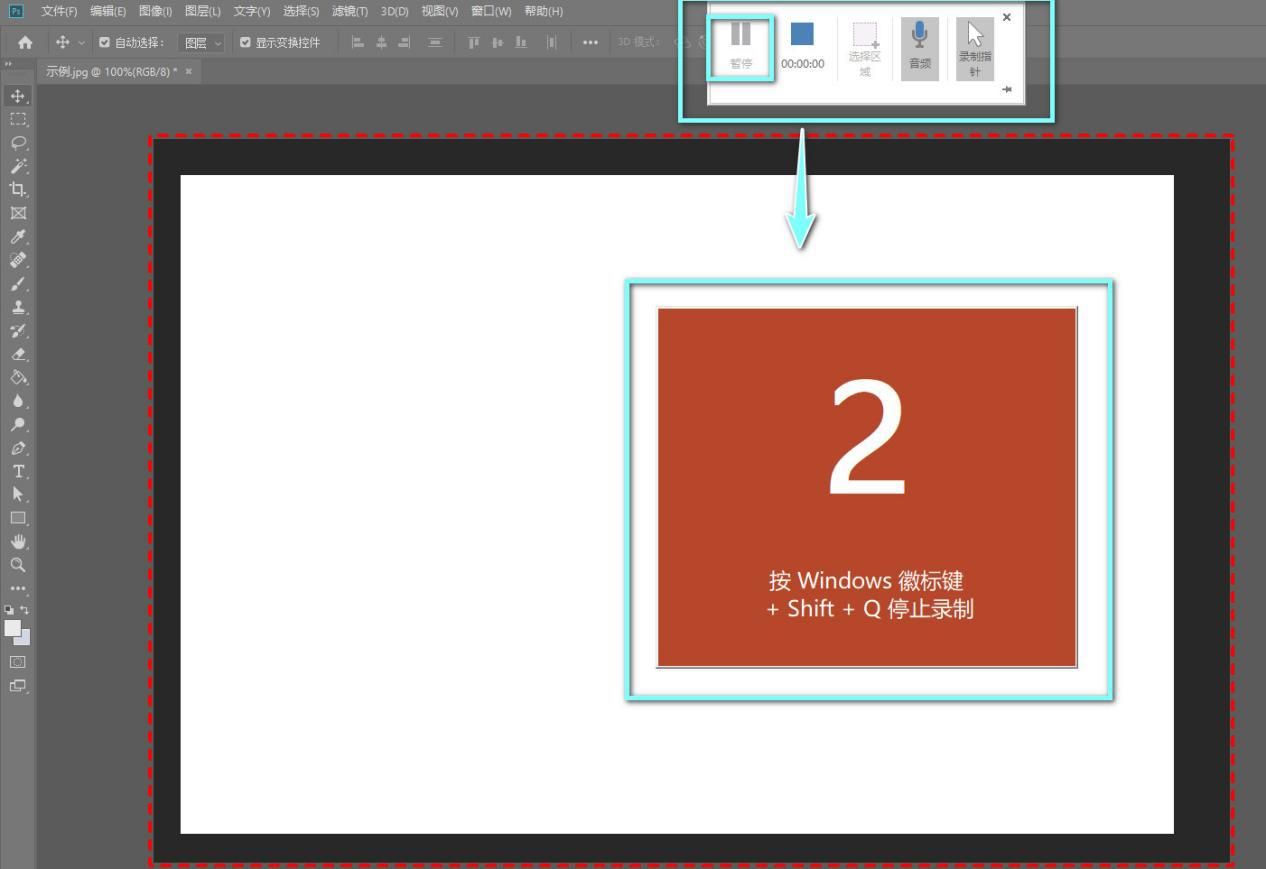Open the 滤镜(T) menu
The height and width of the screenshot is (869, 1266).
[350, 11]
